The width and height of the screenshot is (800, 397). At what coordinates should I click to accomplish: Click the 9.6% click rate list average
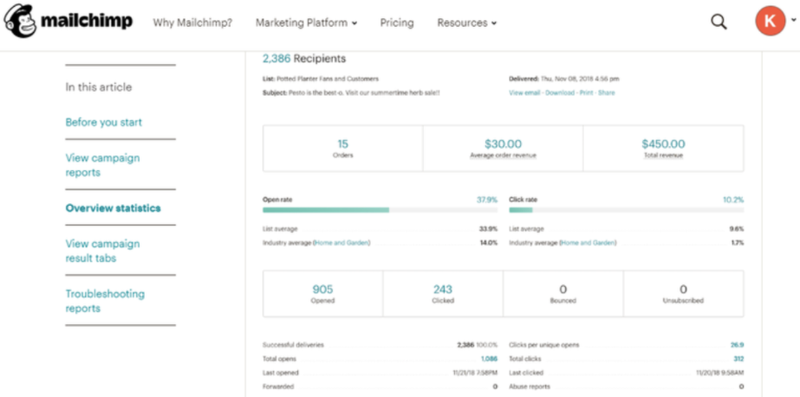coord(736,229)
